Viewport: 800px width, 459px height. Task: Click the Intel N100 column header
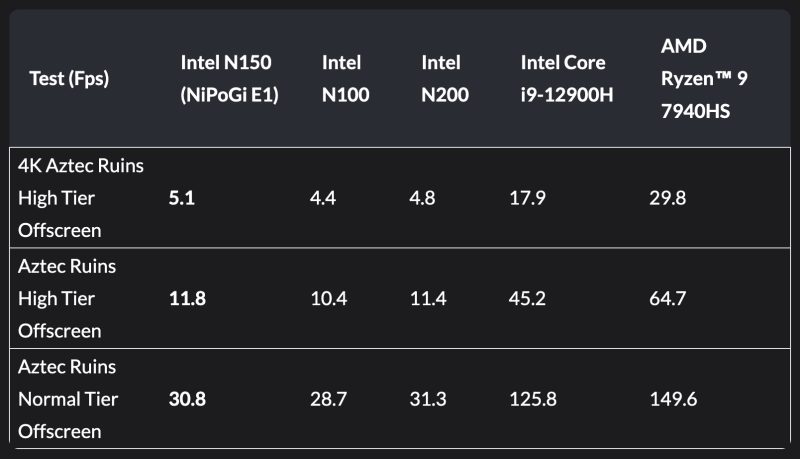[x=342, y=78]
